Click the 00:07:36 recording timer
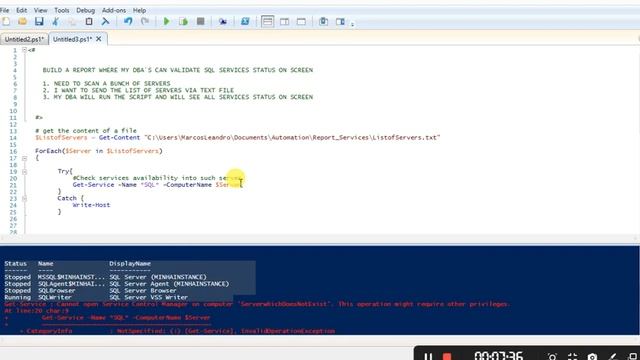Image resolution: width=640 pixels, height=360 pixels. click(498, 356)
